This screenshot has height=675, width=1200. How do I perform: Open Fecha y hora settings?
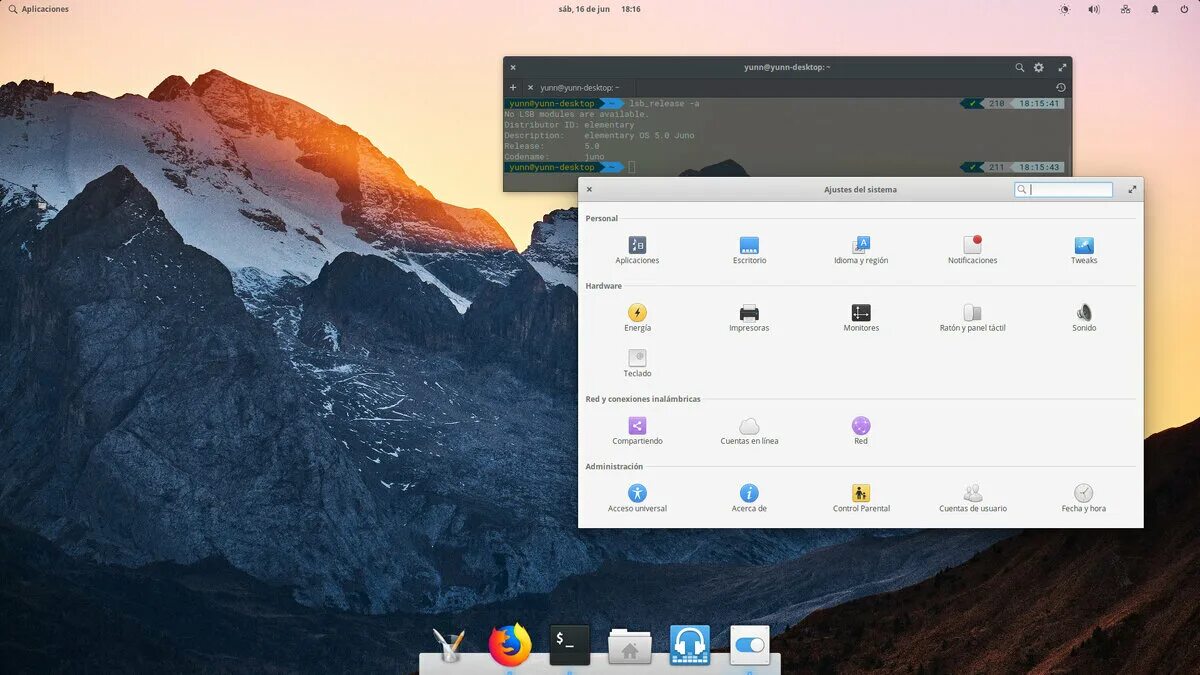pyautogui.click(x=1083, y=494)
